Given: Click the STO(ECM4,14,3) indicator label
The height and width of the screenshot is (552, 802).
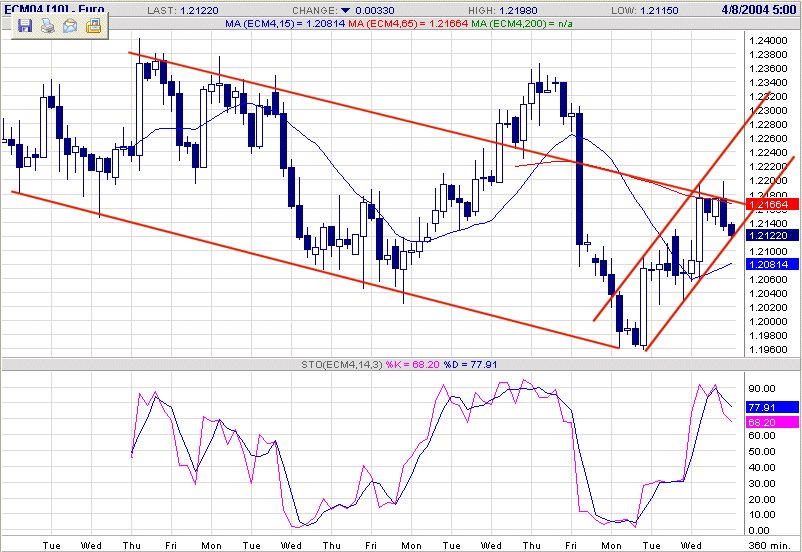Looking at the screenshot, I should tap(342, 365).
